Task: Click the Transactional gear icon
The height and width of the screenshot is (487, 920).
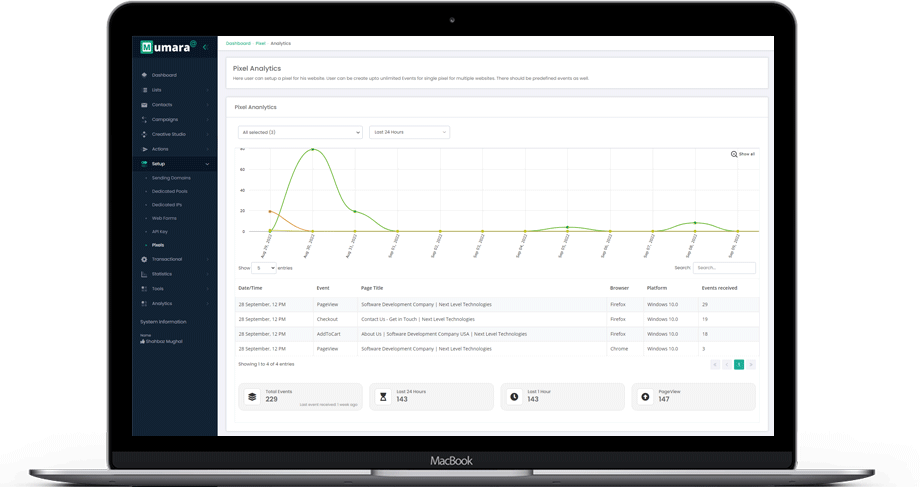Action: [x=144, y=259]
